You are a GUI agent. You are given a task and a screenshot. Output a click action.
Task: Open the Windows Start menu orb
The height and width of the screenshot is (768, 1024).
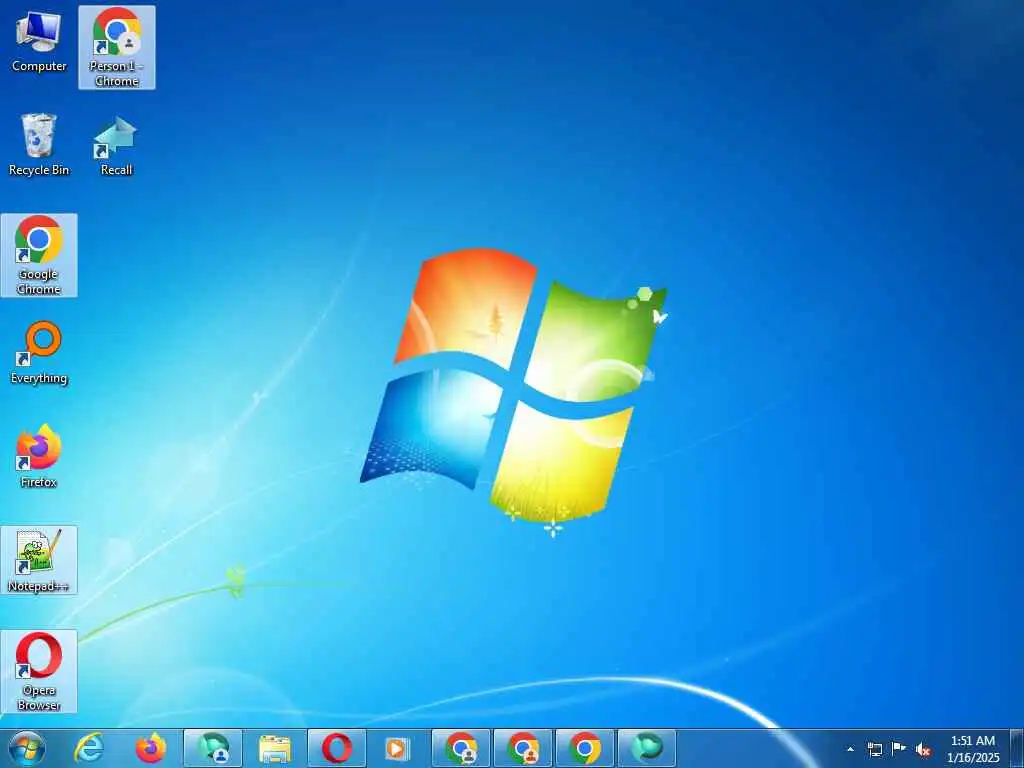tap(27, 748)
